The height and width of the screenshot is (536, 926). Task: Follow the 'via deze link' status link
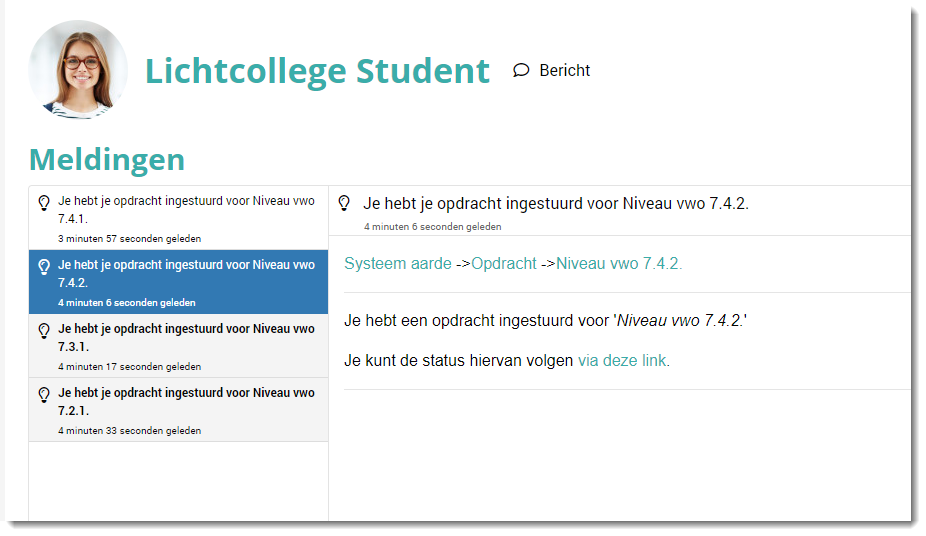tap(623, 361)
